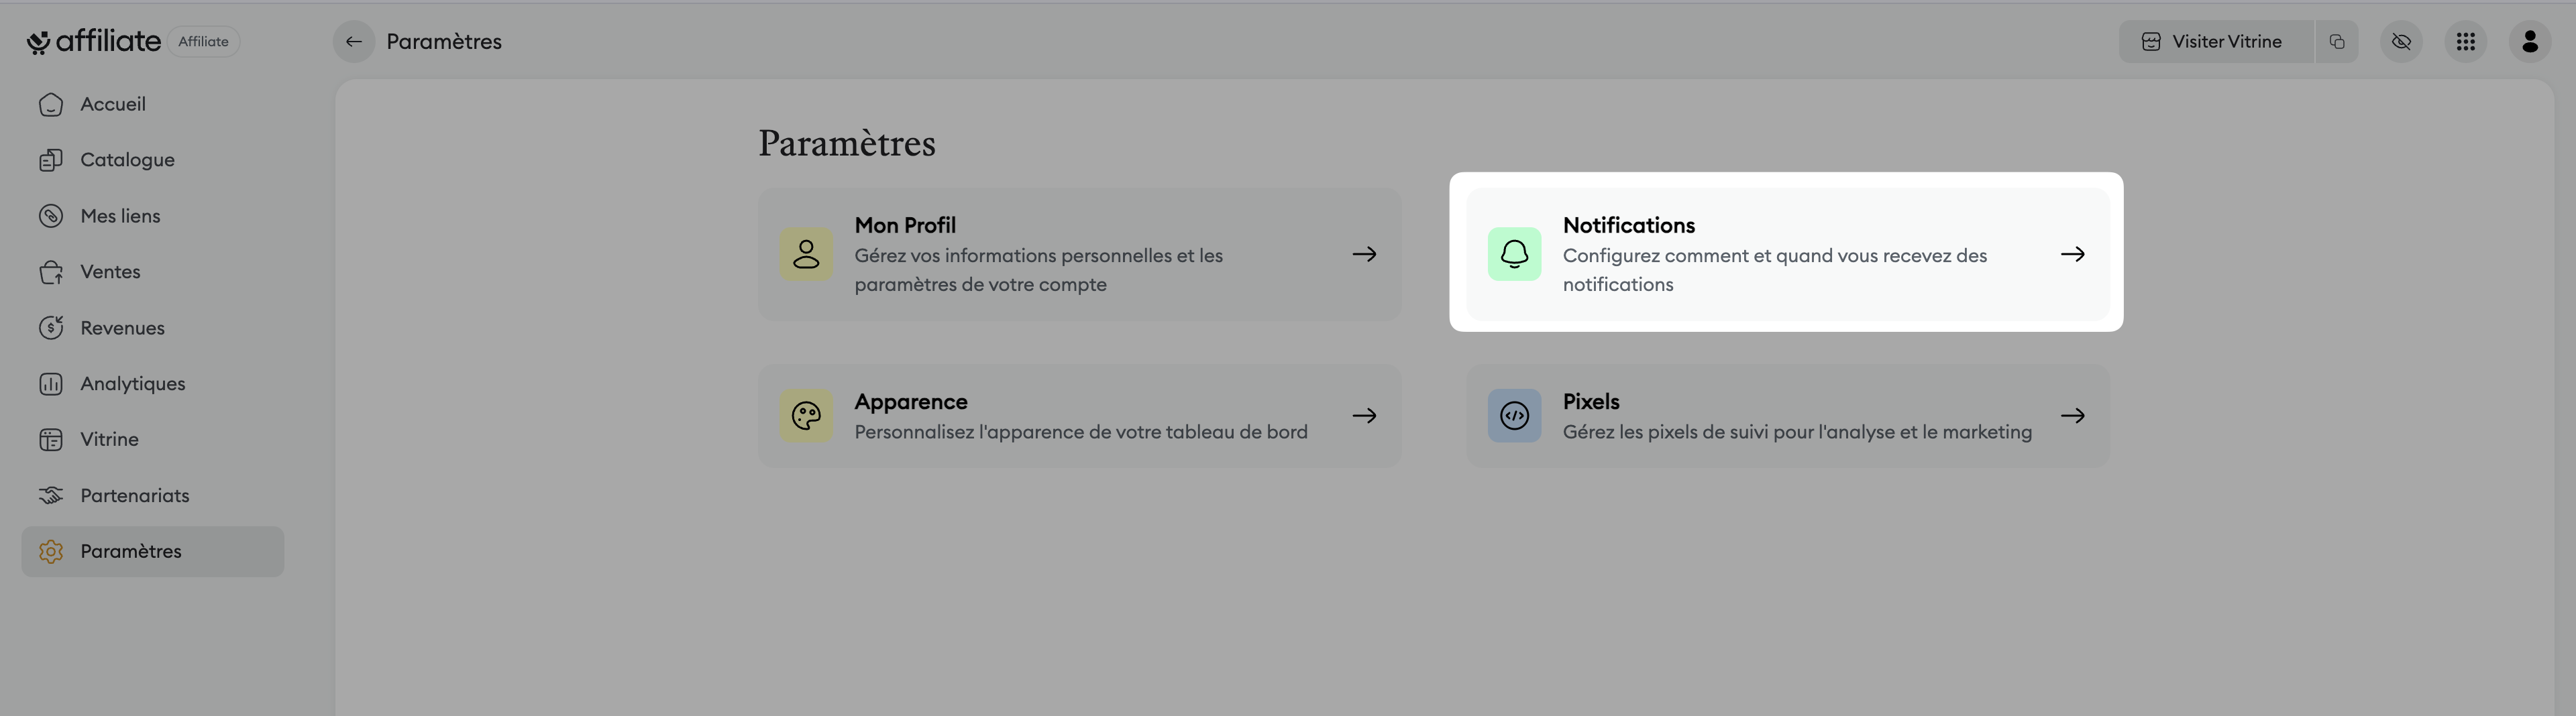Click the person icon in Mon Profil card
This screenshot has height=716, width=2576.
click(x=806, y=254)
